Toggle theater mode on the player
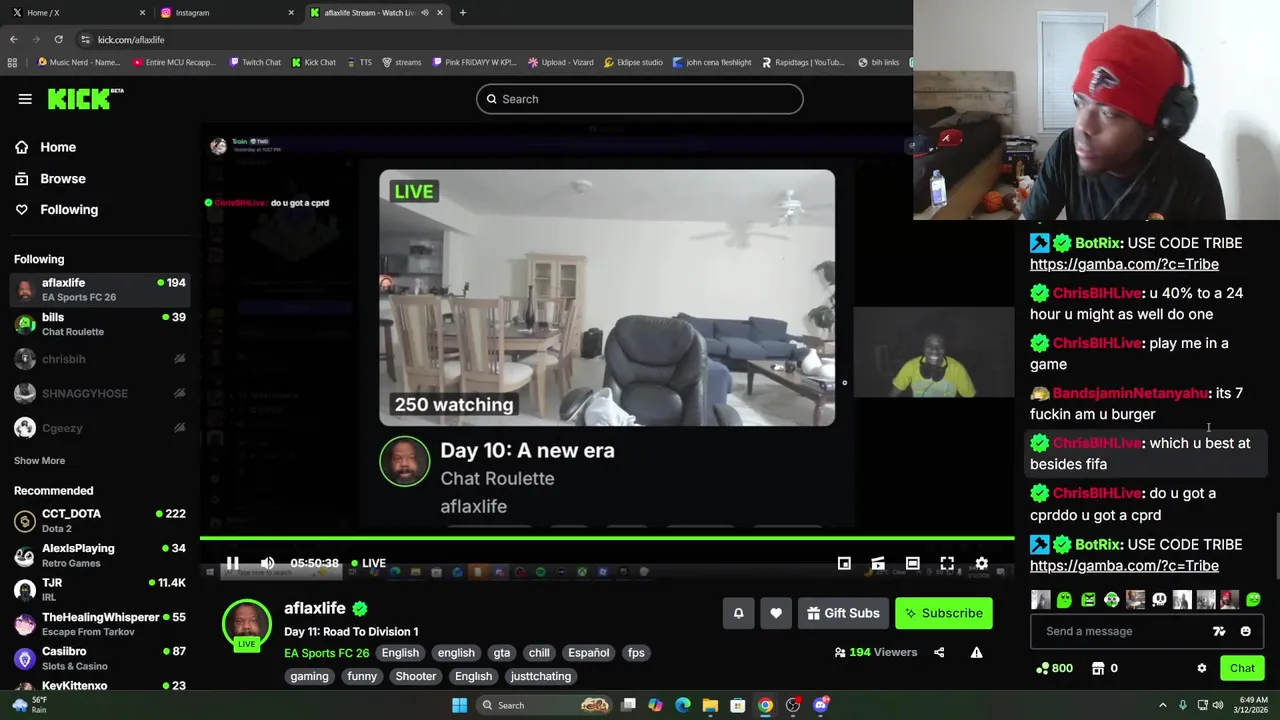The image size is (1280, 720). (912, 563)
